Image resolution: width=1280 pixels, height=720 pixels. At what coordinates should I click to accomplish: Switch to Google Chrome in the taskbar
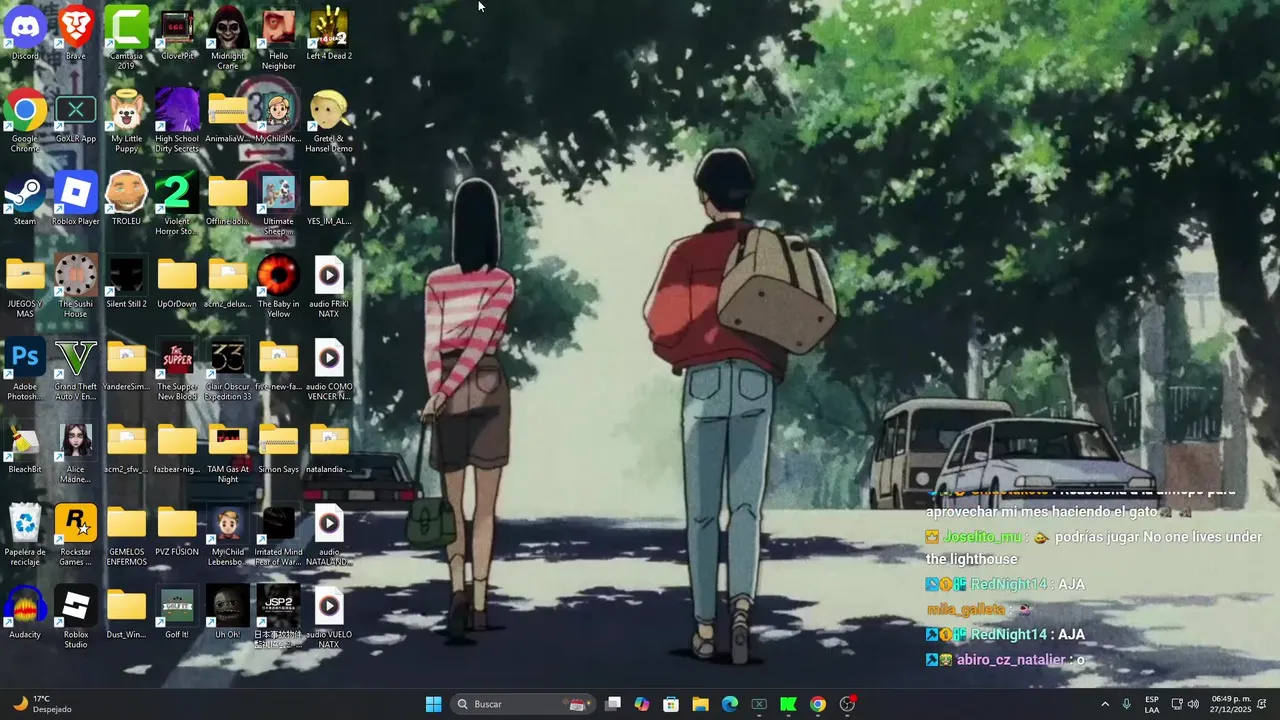(818, 704)
